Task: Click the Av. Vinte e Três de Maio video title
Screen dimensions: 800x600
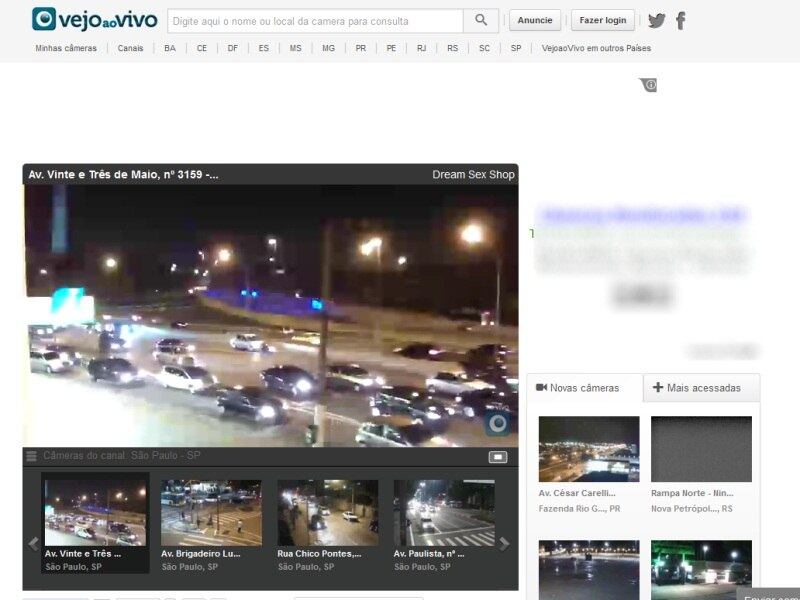Action: [x=123, y=174]
